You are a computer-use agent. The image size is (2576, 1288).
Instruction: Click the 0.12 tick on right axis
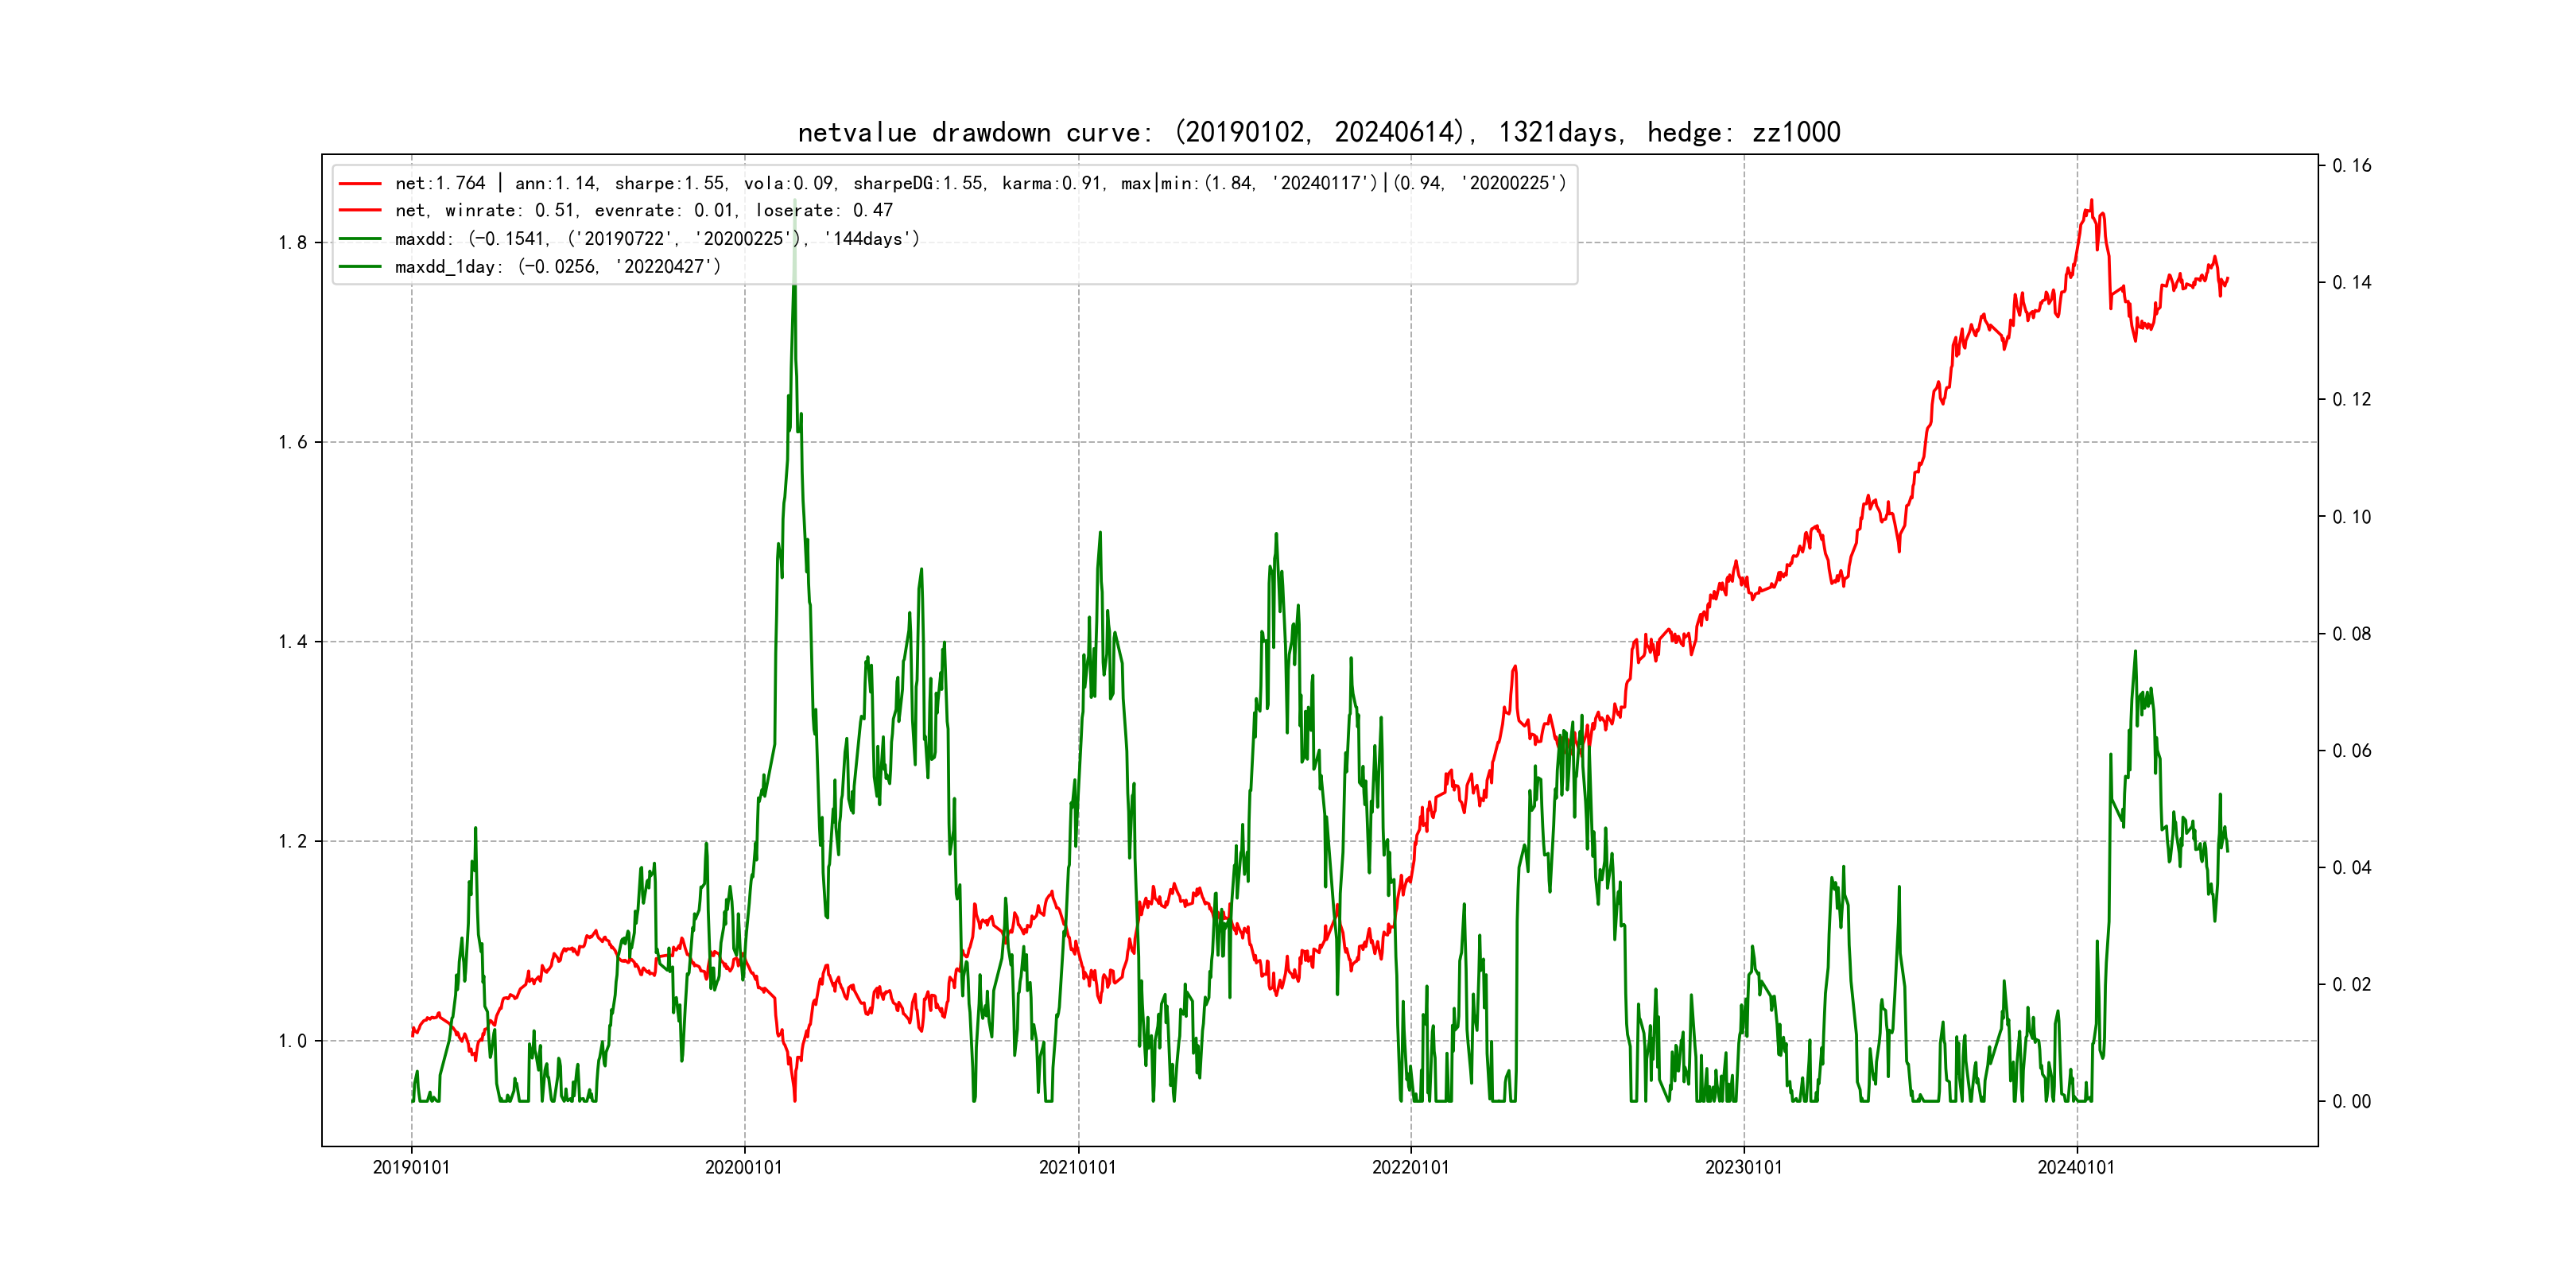click(2351, 400)
